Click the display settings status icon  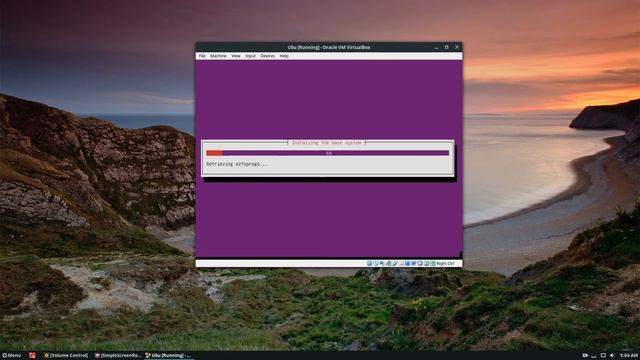(407, 264)
